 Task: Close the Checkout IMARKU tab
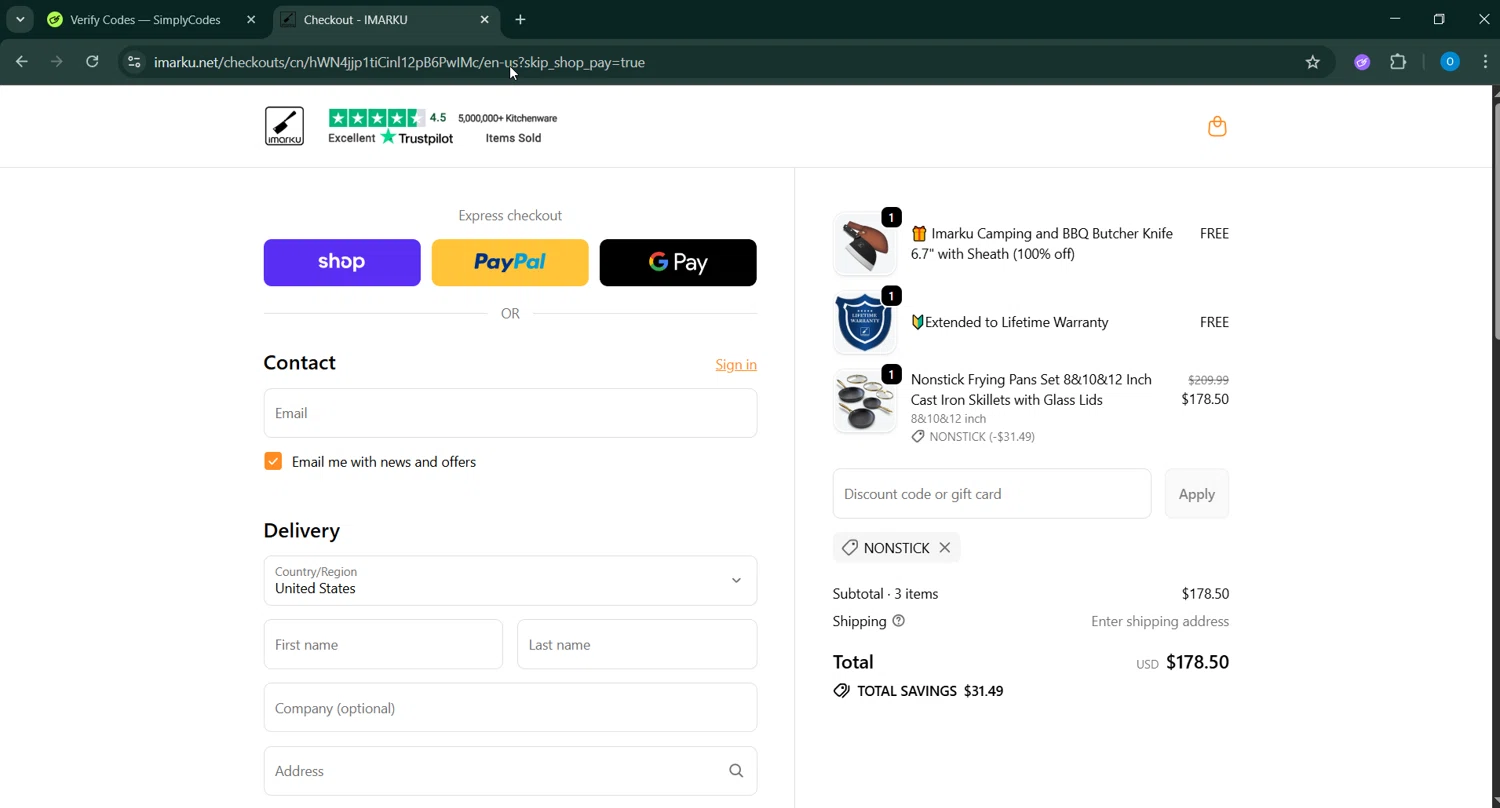click(x=485, y=19)
